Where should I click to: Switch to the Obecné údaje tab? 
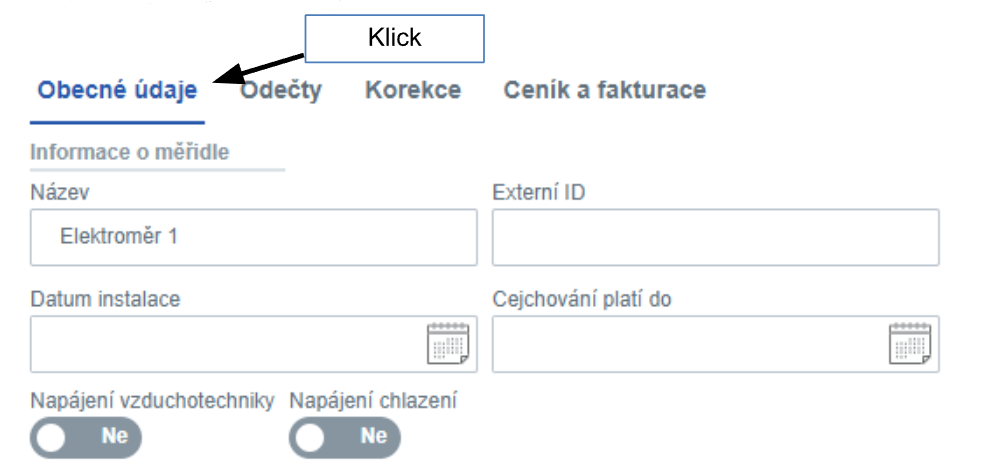pyautogui.click(x=117, y=91)
